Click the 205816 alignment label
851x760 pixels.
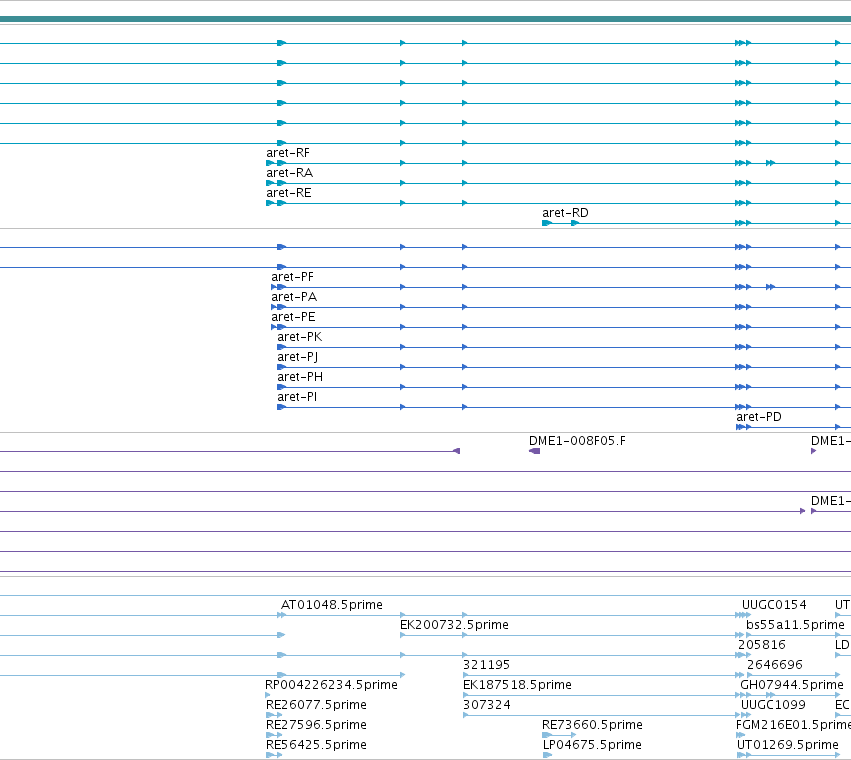pyautogui.click(x=761, y=645)
